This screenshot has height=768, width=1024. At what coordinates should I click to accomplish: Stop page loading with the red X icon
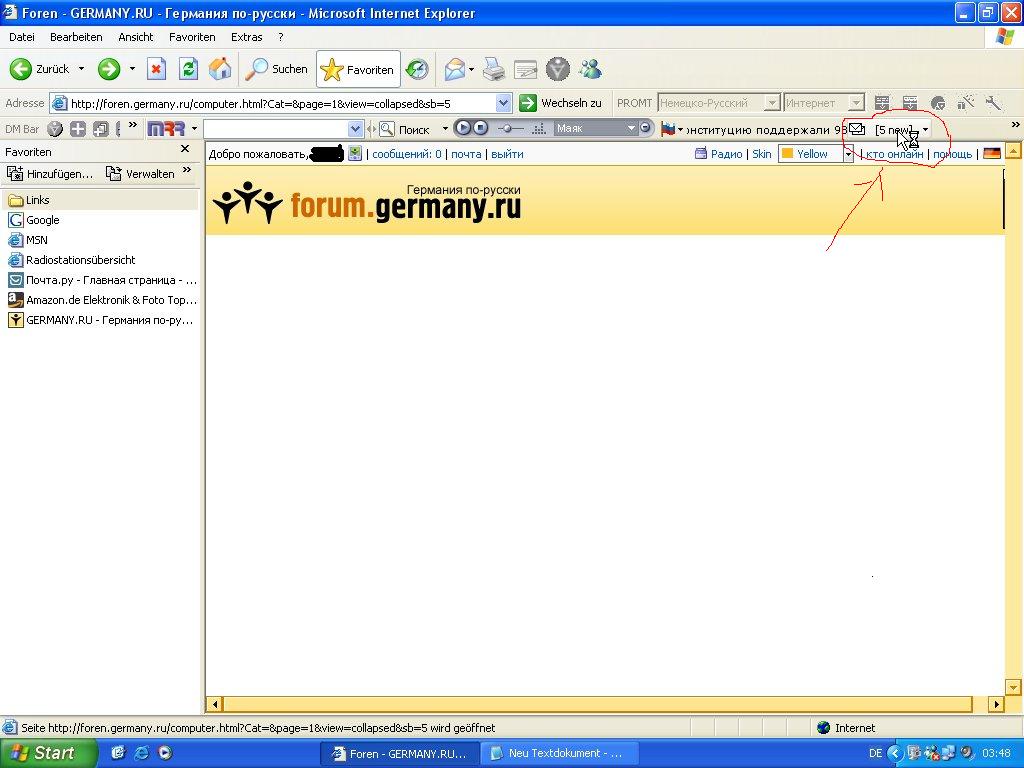(156, 69)
